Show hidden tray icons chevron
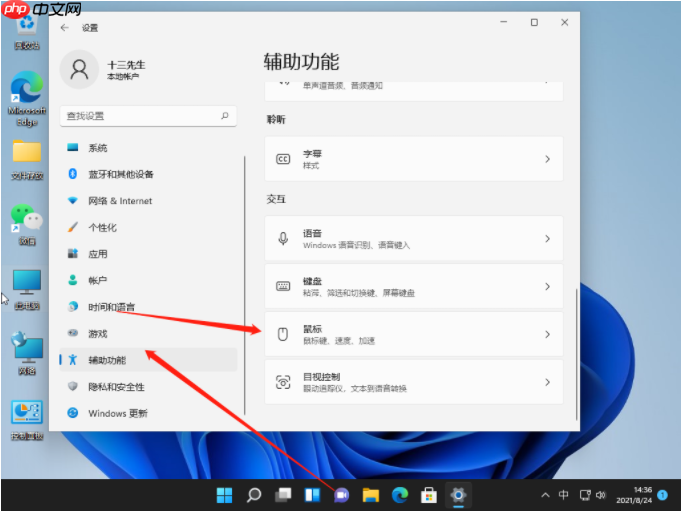The width and height of the screenshot is (682, 512). click(x=545, y=495)
